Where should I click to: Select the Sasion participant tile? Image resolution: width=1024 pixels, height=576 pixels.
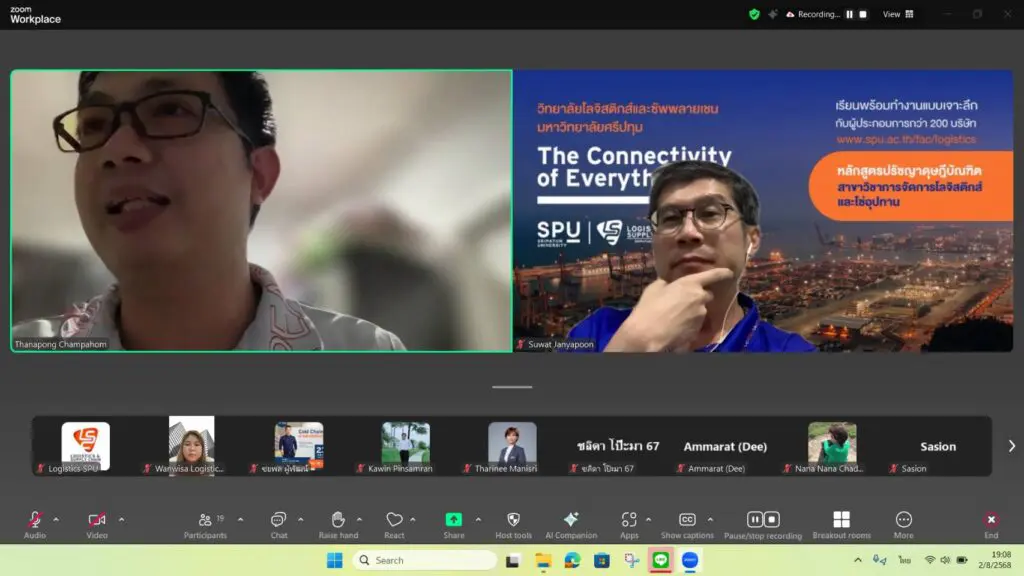tap(938, 446)
